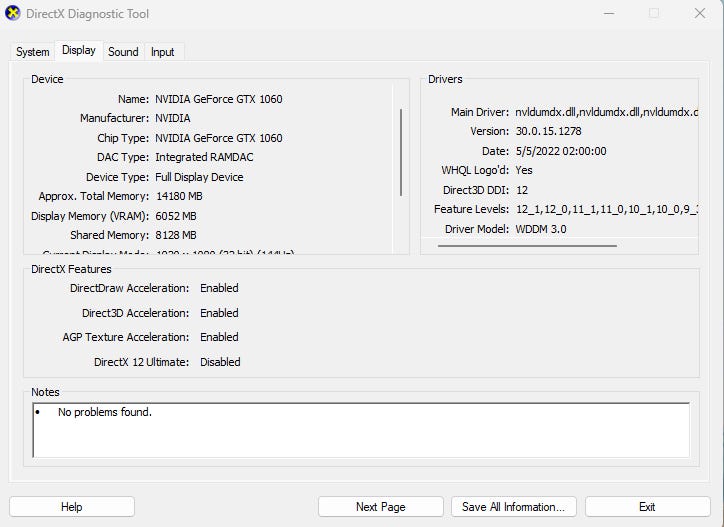Click 'Full Display Device' value
The height and width of the screenshot is (527, 724).
click(x=199, y=177)
